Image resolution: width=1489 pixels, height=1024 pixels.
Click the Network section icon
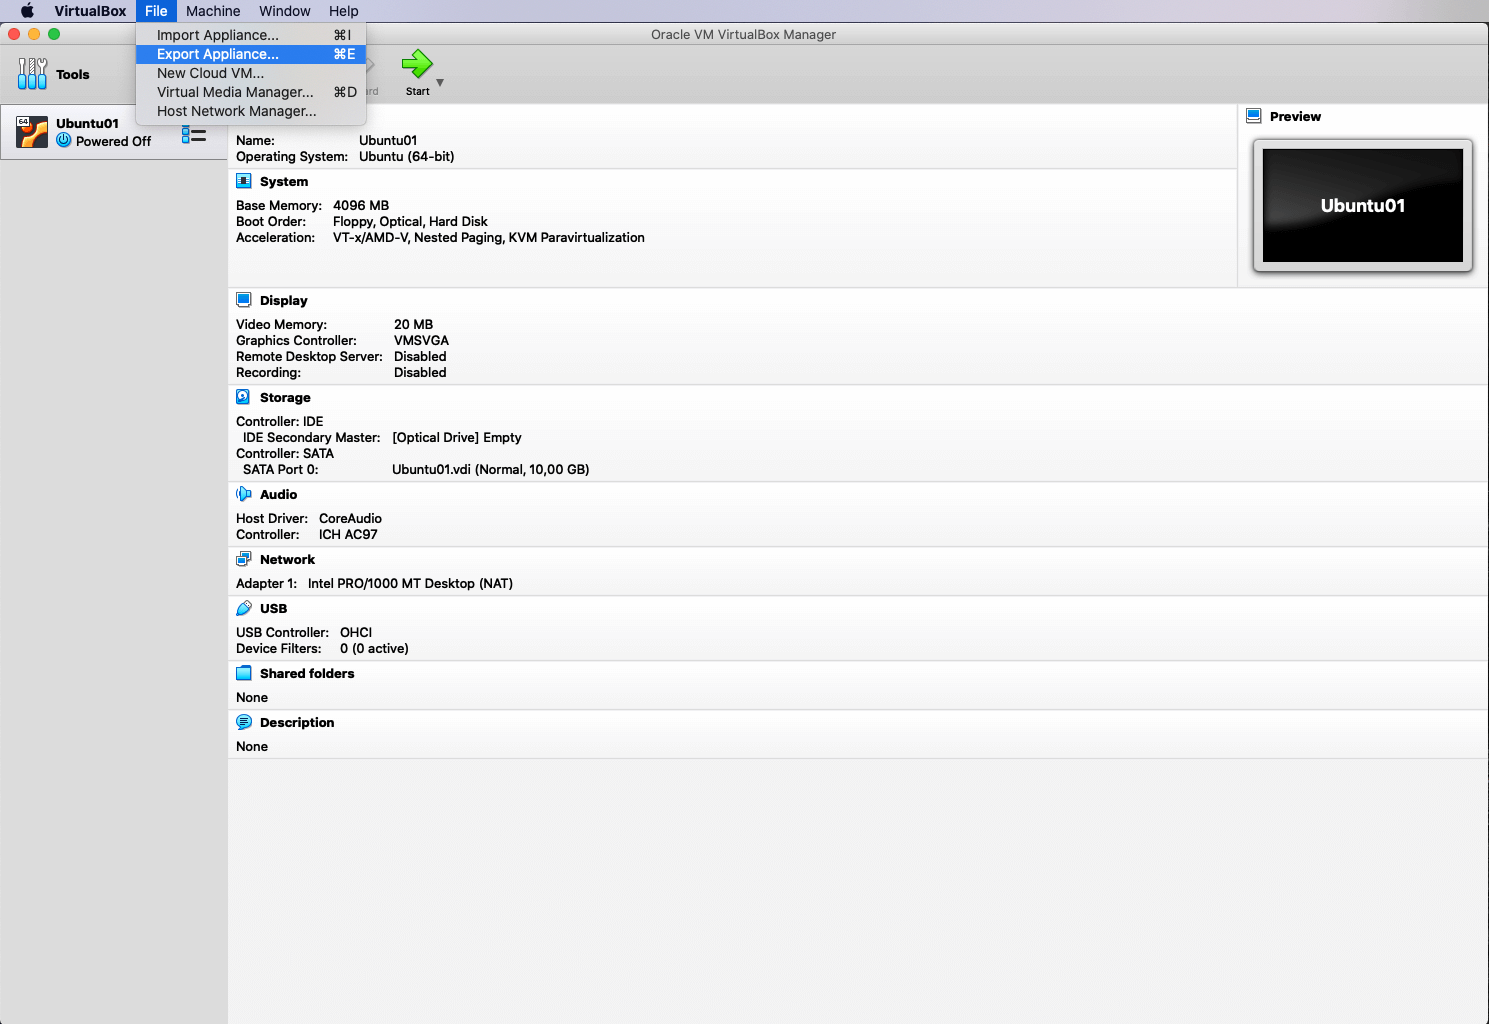[x=244, y=559]
